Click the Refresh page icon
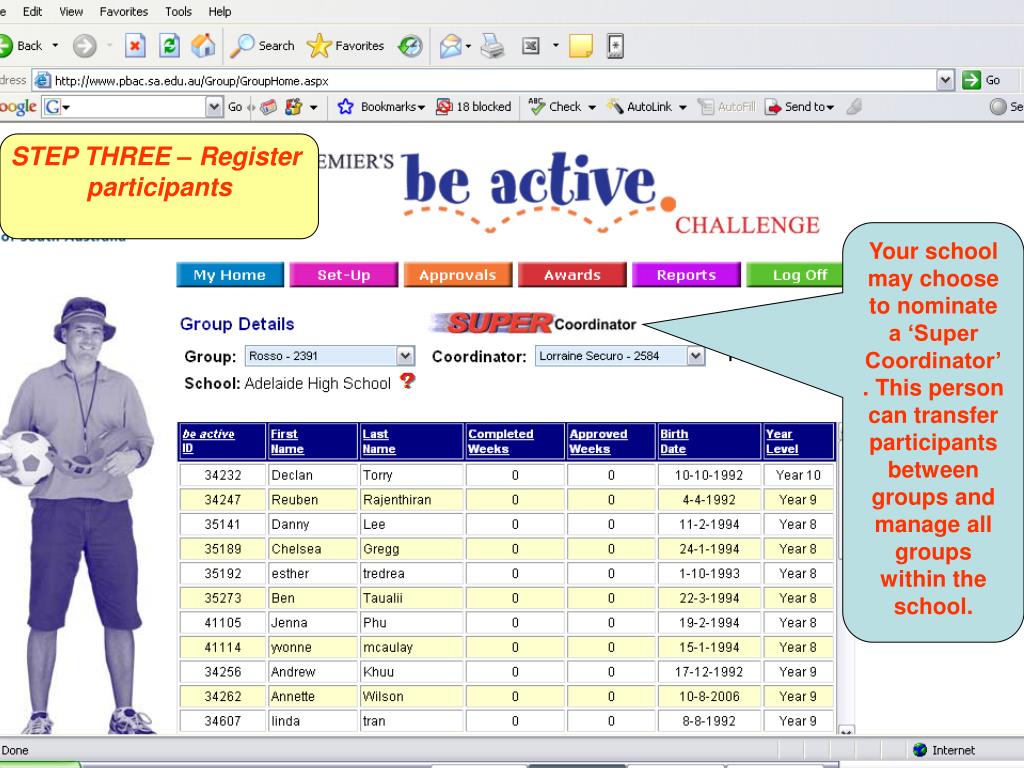The height and width of the screenshot is (768, 1024). (171, 45)
